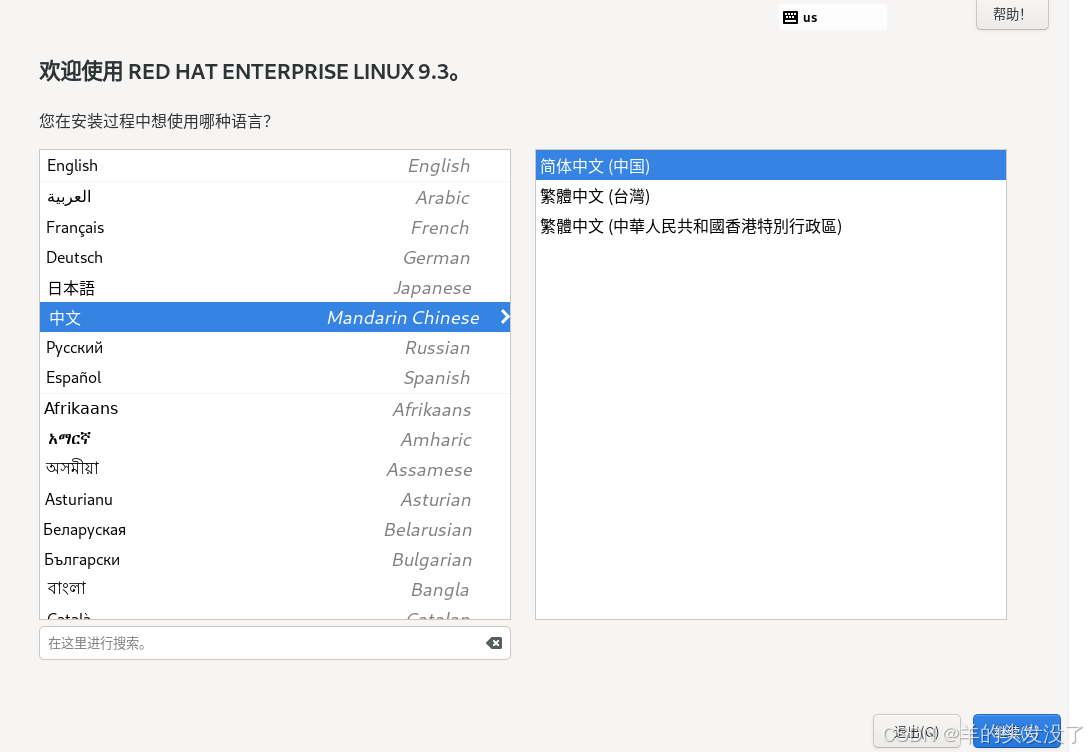
Task: Choose Asturianu Asturian language row
Action: coord(275,500)
